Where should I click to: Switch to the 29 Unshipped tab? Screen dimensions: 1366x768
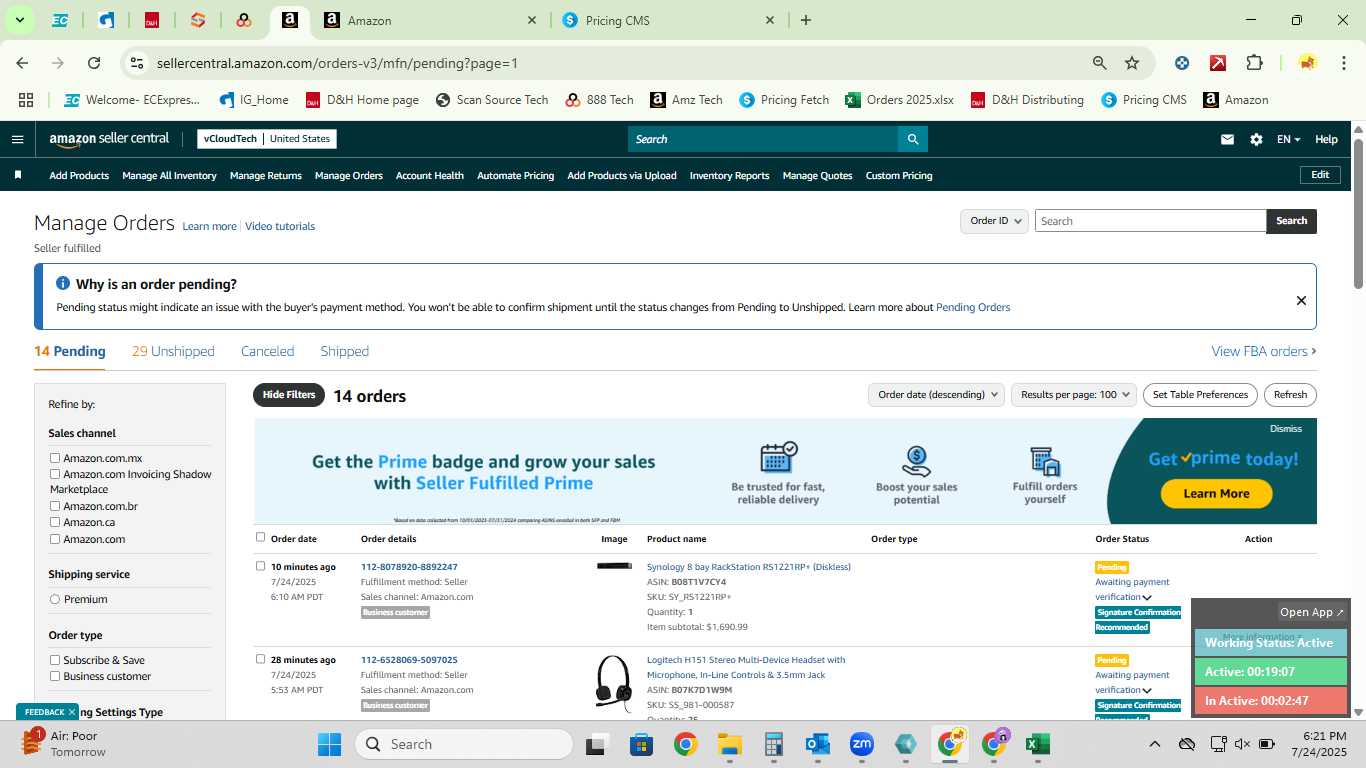click(x=173, y=351)
